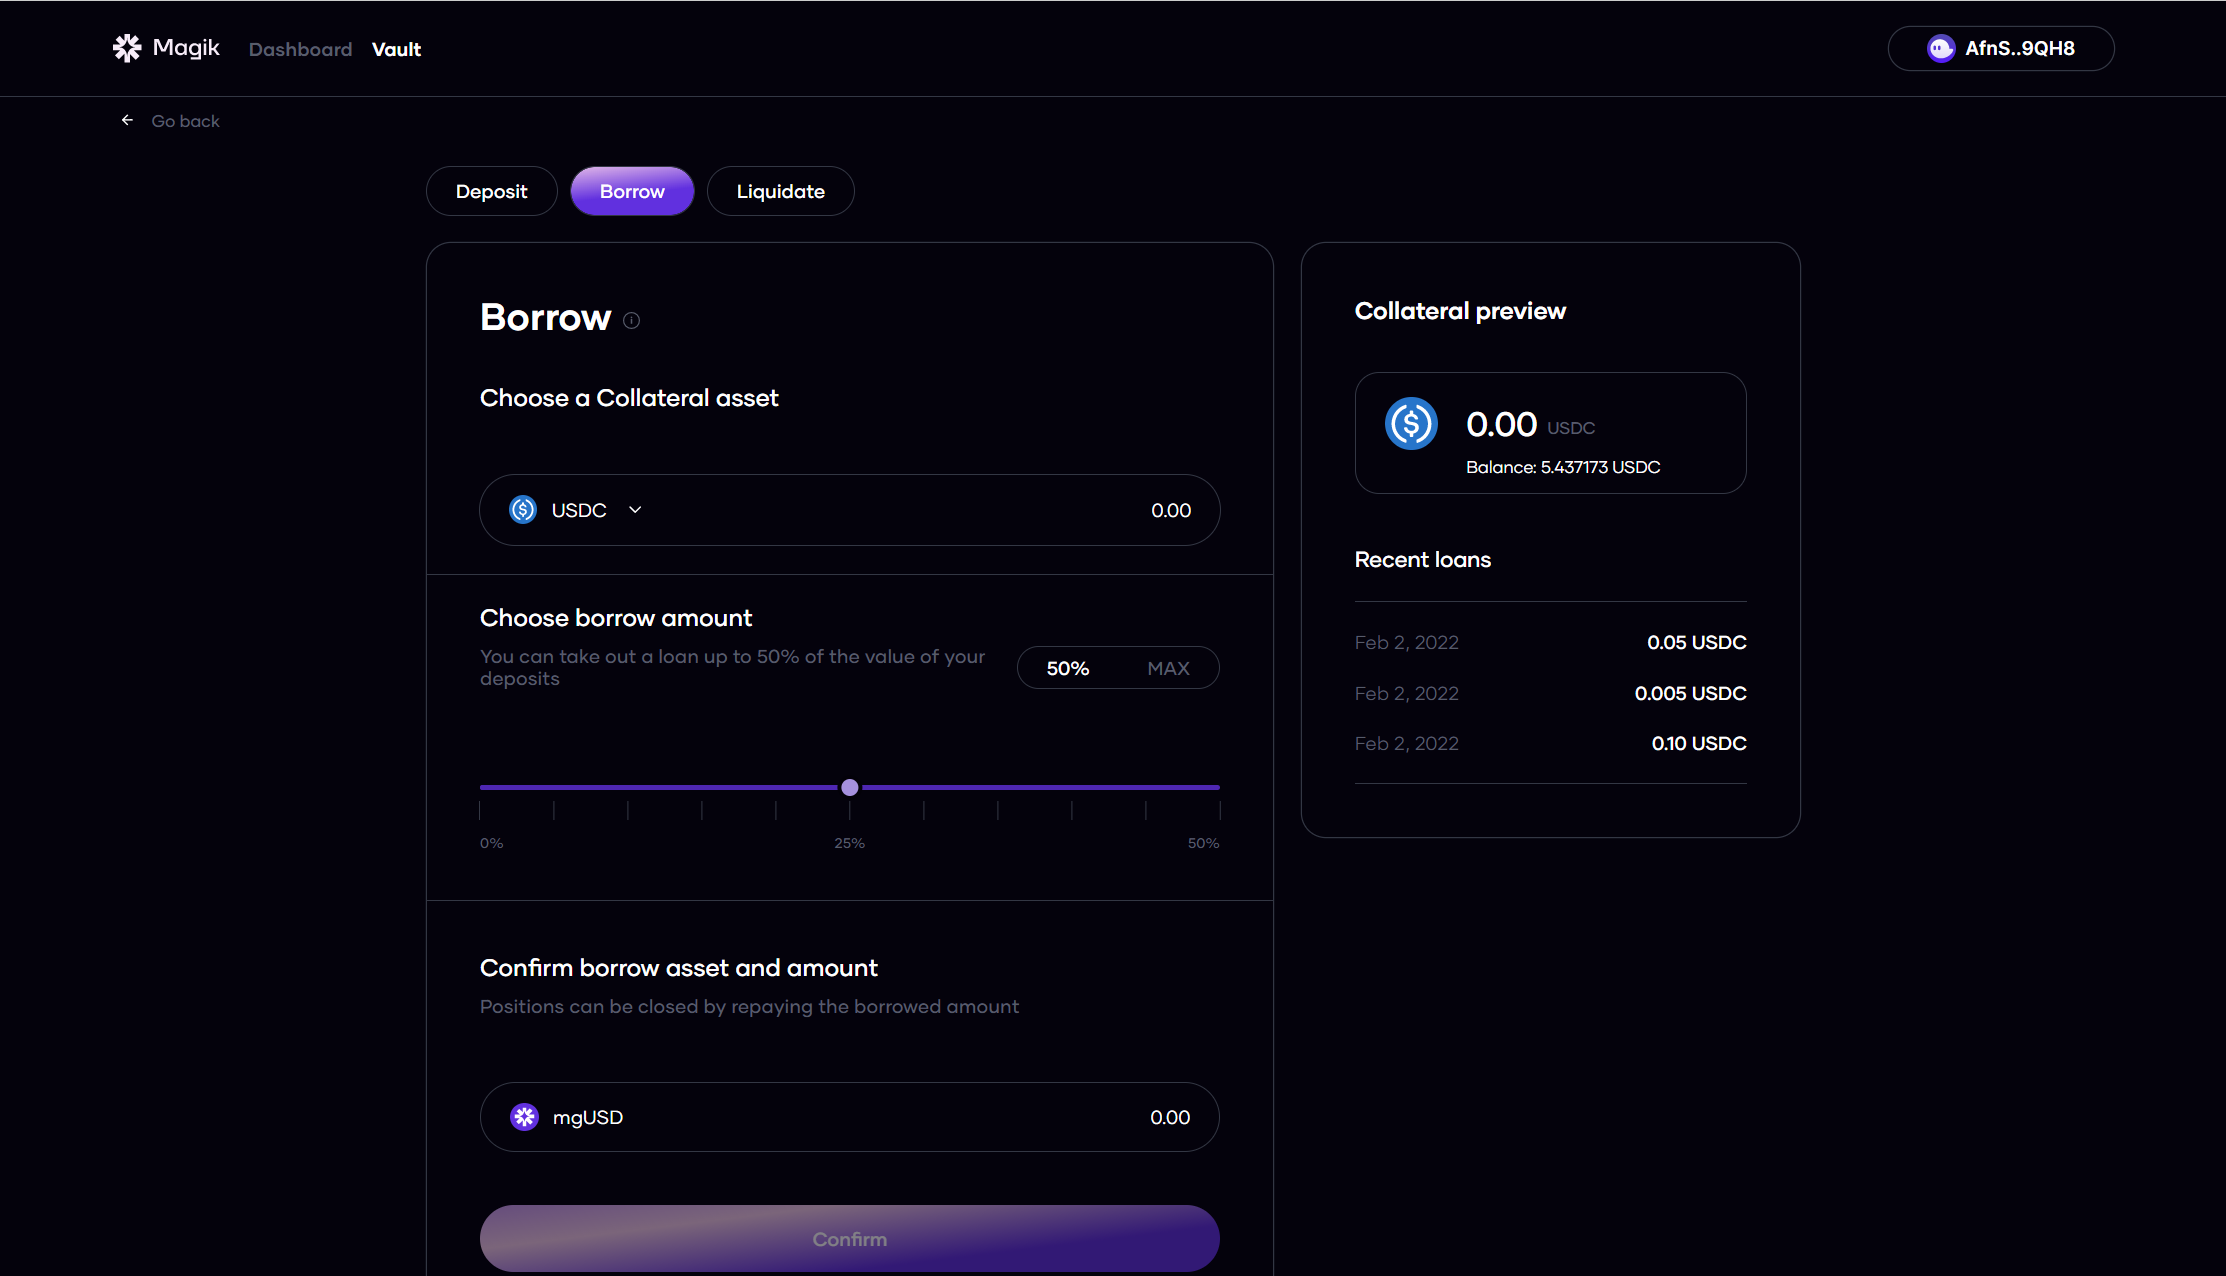Click the Go back link
The width and height of the screenshot is (2226, 1276).
(x=185, y=121)
